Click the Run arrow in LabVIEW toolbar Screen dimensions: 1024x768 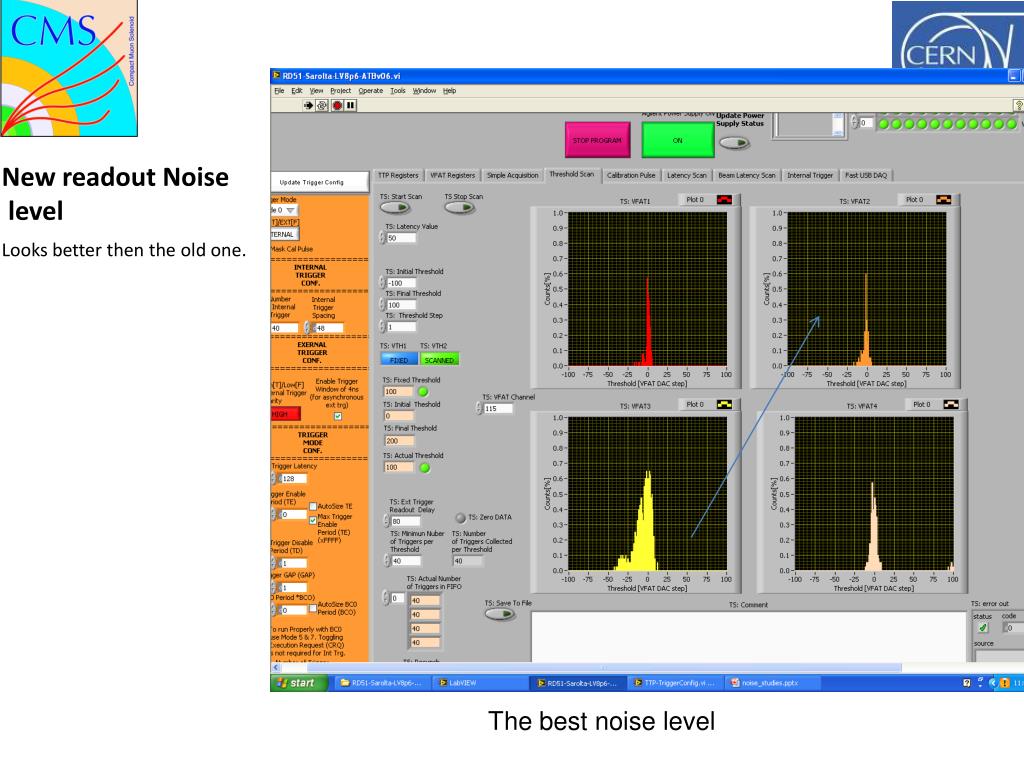[308, 105]
